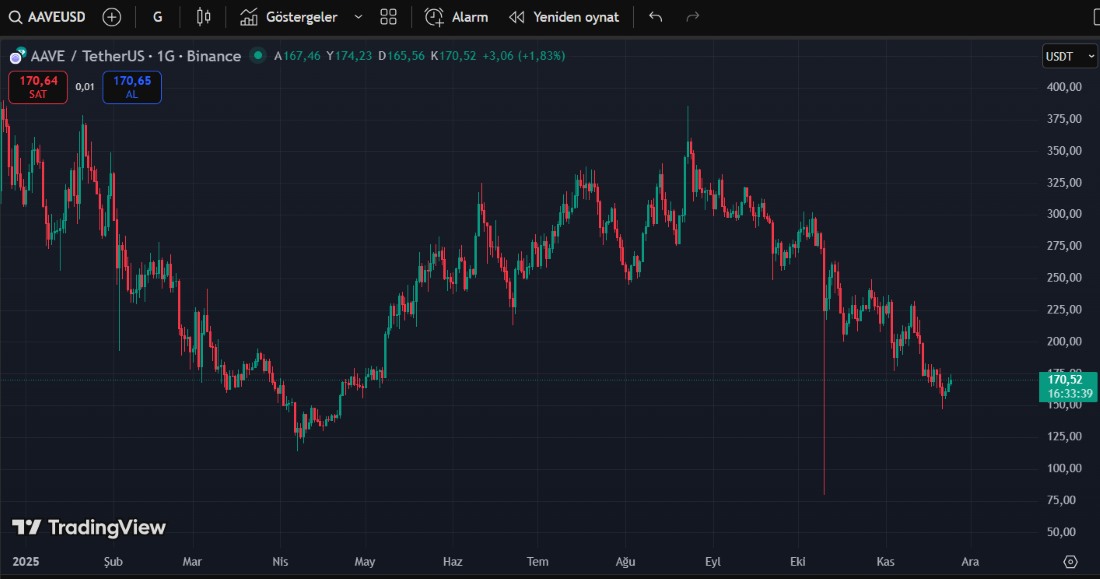Viewport: 1100px width, 579px height.
Task: Click the plus icon to add a symbol
Action: 112,17
